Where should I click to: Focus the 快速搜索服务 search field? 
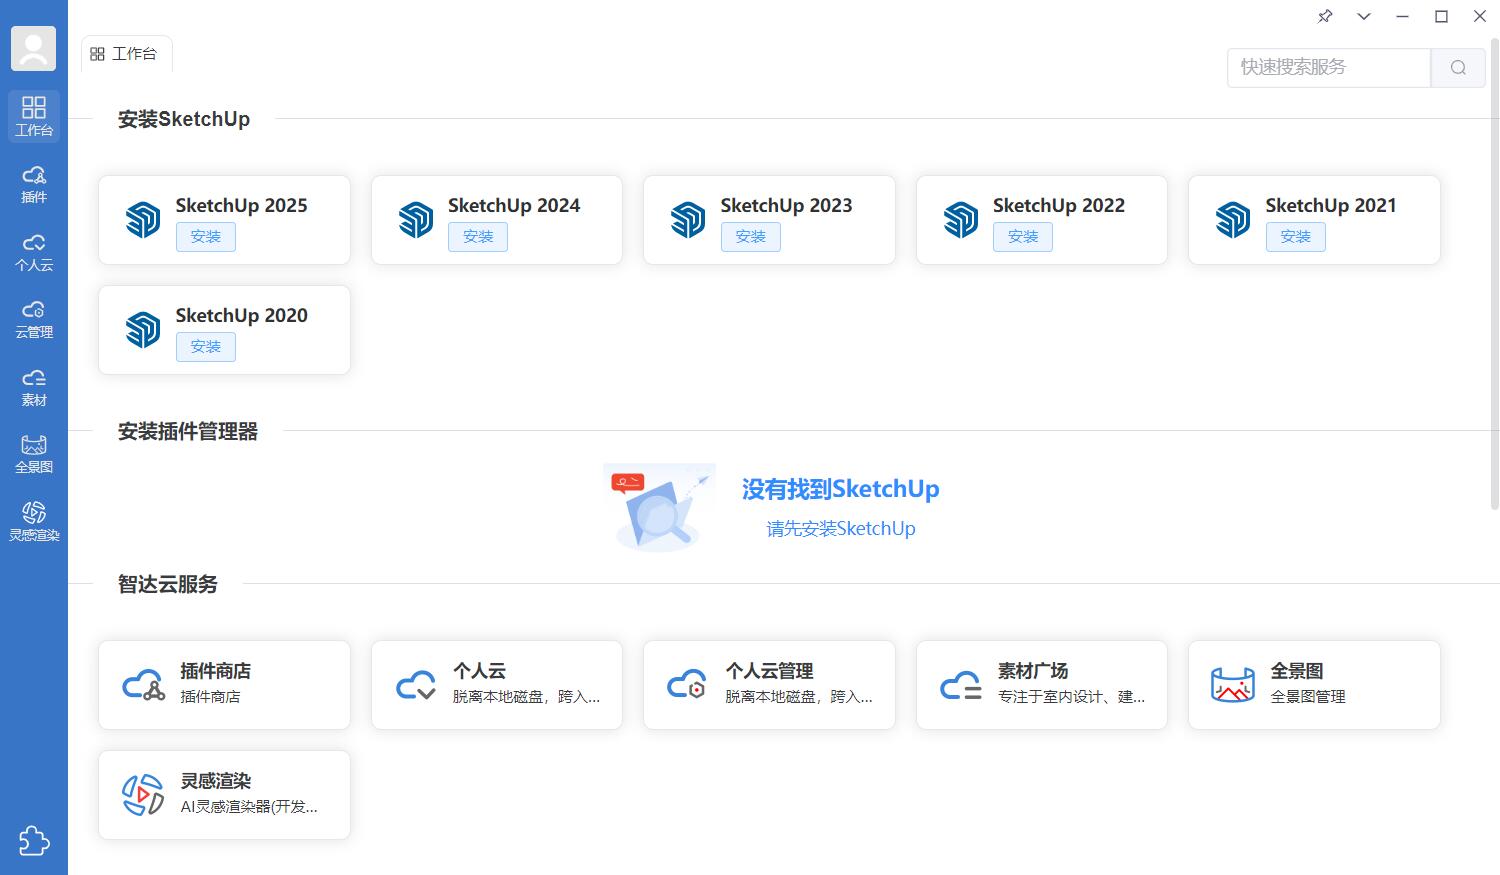click(1329, 67)
